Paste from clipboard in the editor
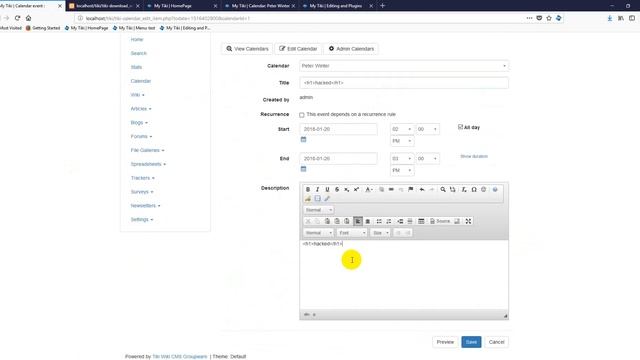Viewport: 640px width, 360px height. (x=327, y=221)
